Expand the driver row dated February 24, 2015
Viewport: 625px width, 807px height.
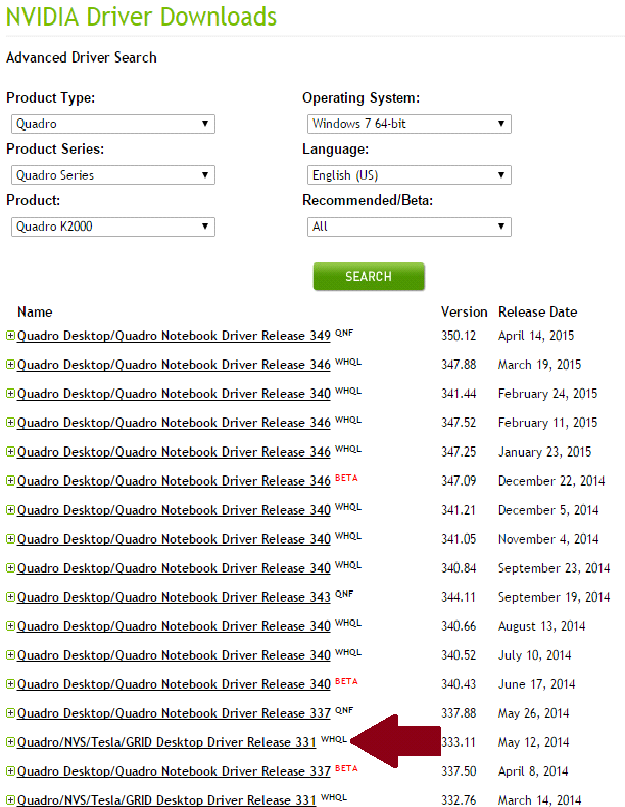coord(11,394)
